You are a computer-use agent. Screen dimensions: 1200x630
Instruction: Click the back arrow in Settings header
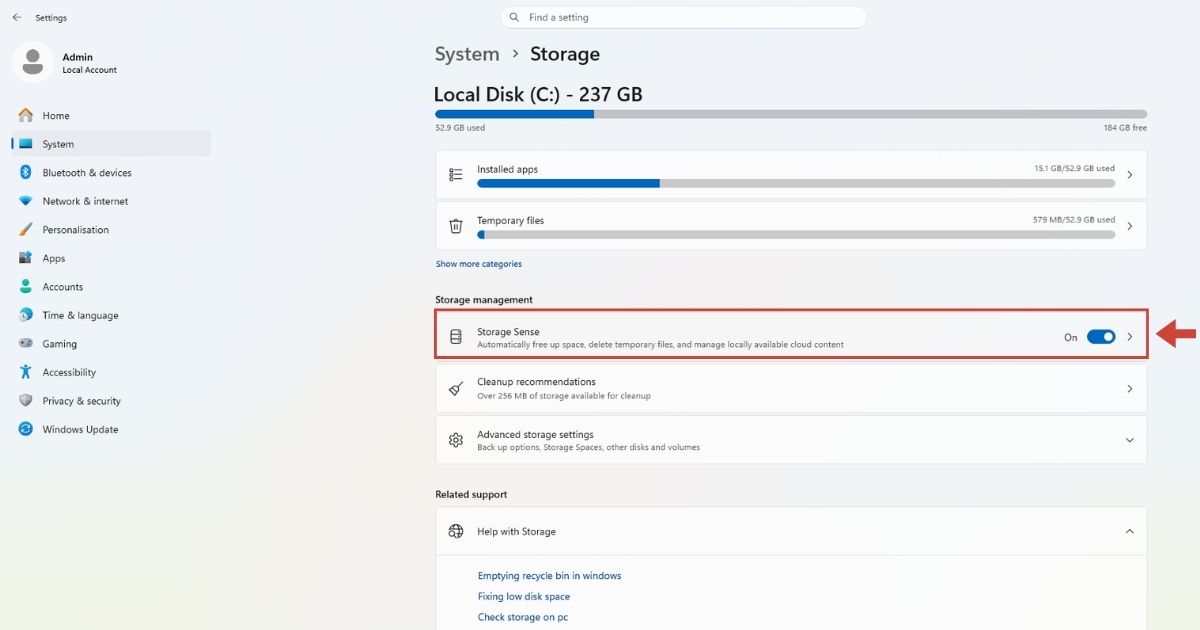click(x=17, y=17)
